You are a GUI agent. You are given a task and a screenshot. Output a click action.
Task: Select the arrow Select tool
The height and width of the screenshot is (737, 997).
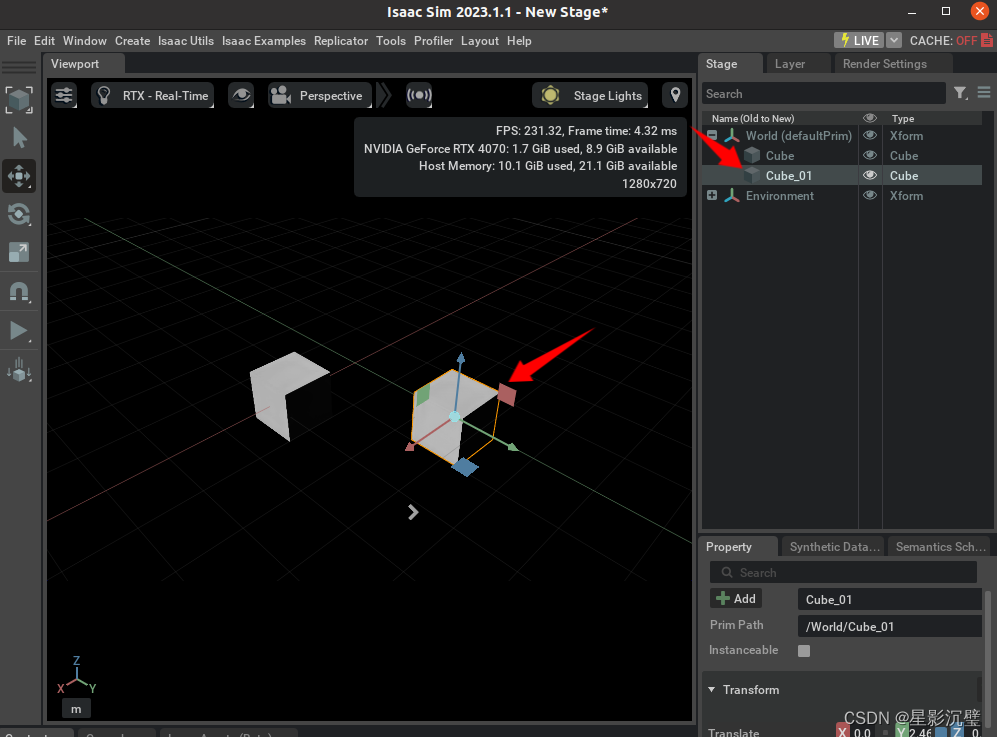(x=19, y=138)
